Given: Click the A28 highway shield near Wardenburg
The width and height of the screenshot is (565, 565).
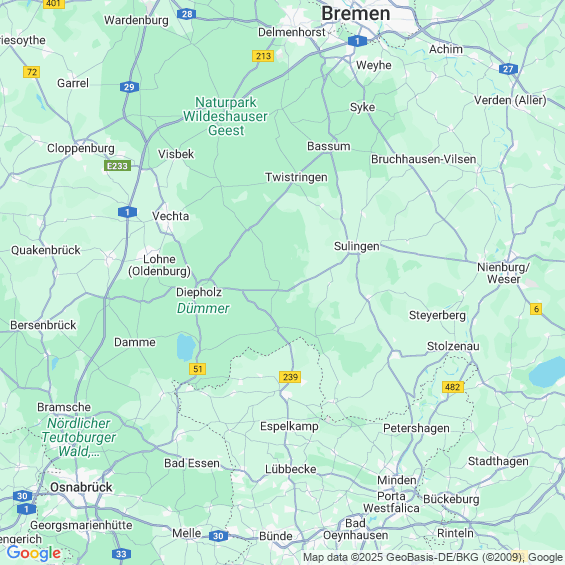Looking at the screenshot, I should [x=187, y=14].
